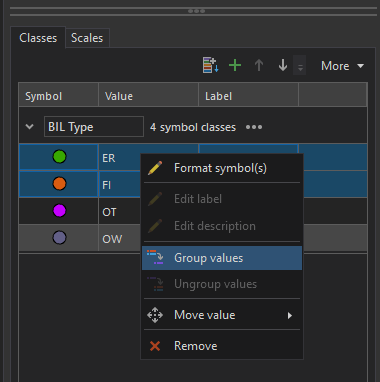Open the Move value submenu
380x382 pixels.
click(x=222, y=315)
